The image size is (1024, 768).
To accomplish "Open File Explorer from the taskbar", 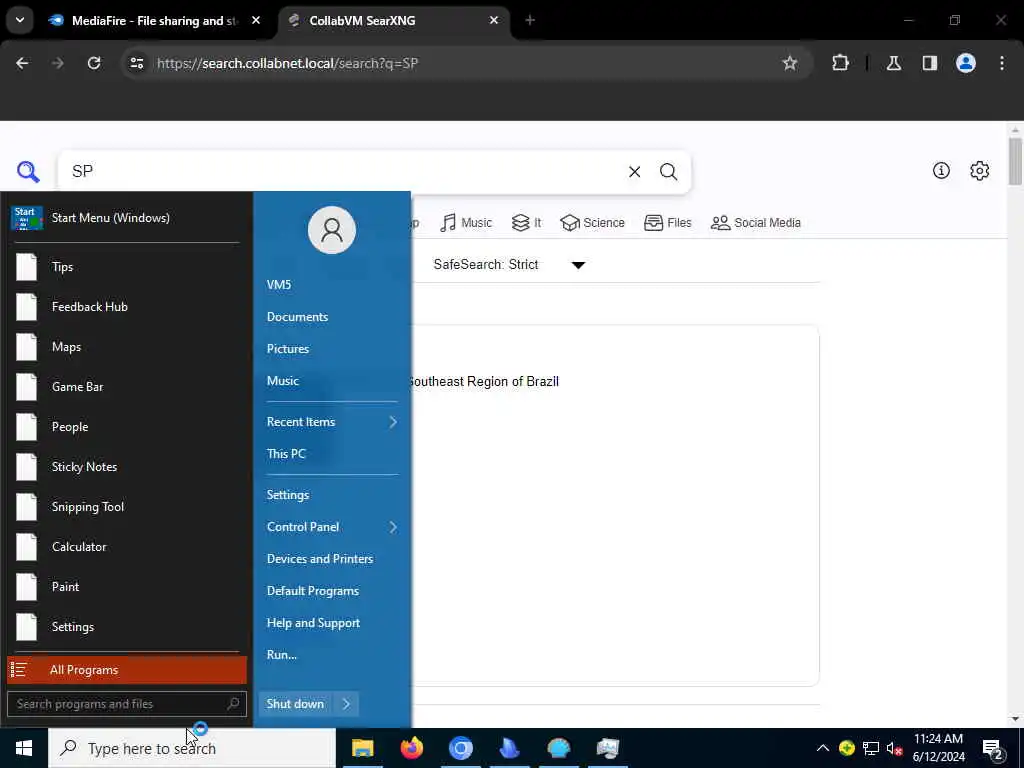I will (x=362, y=748).
